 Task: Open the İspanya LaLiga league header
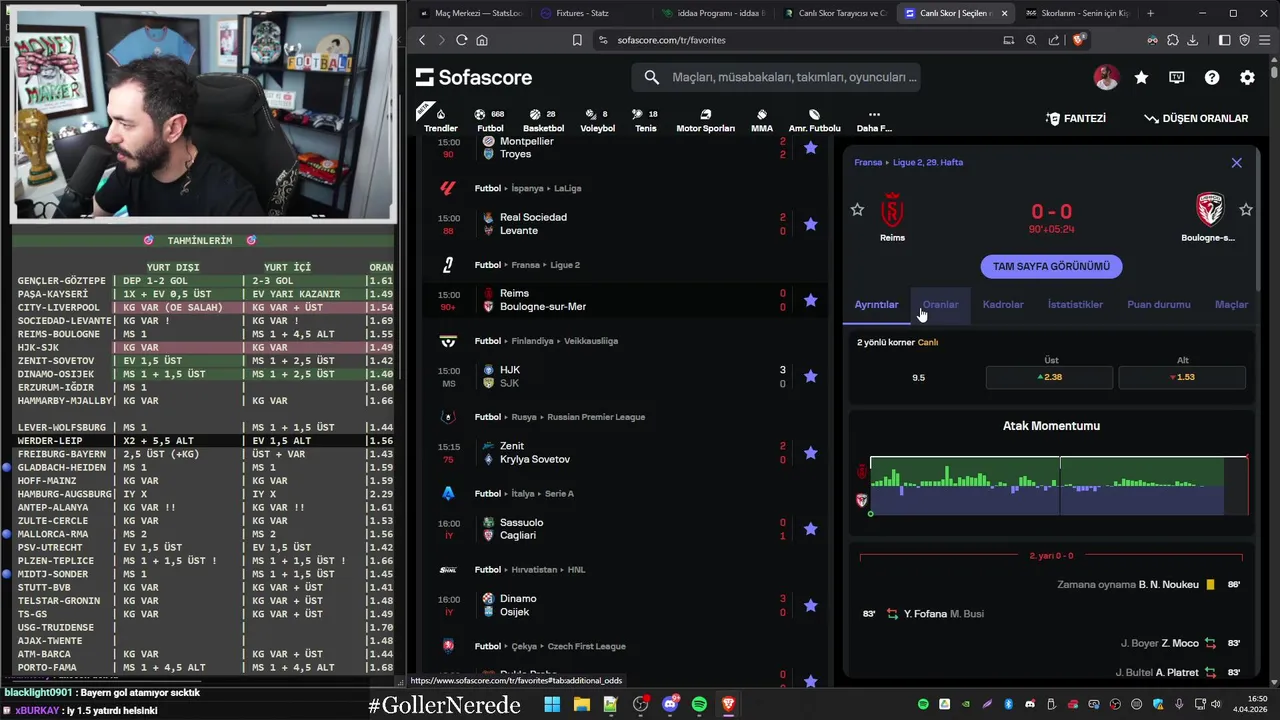point(528,188)
